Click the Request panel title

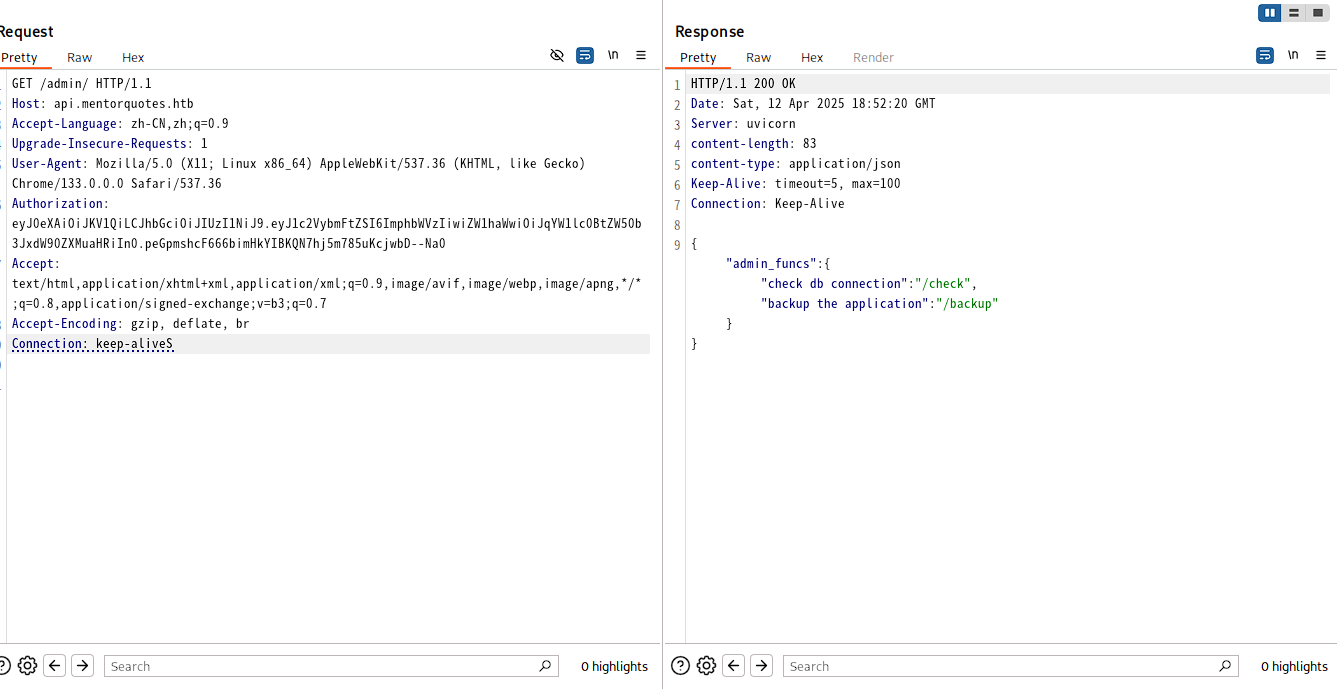(x=26, y=32)
